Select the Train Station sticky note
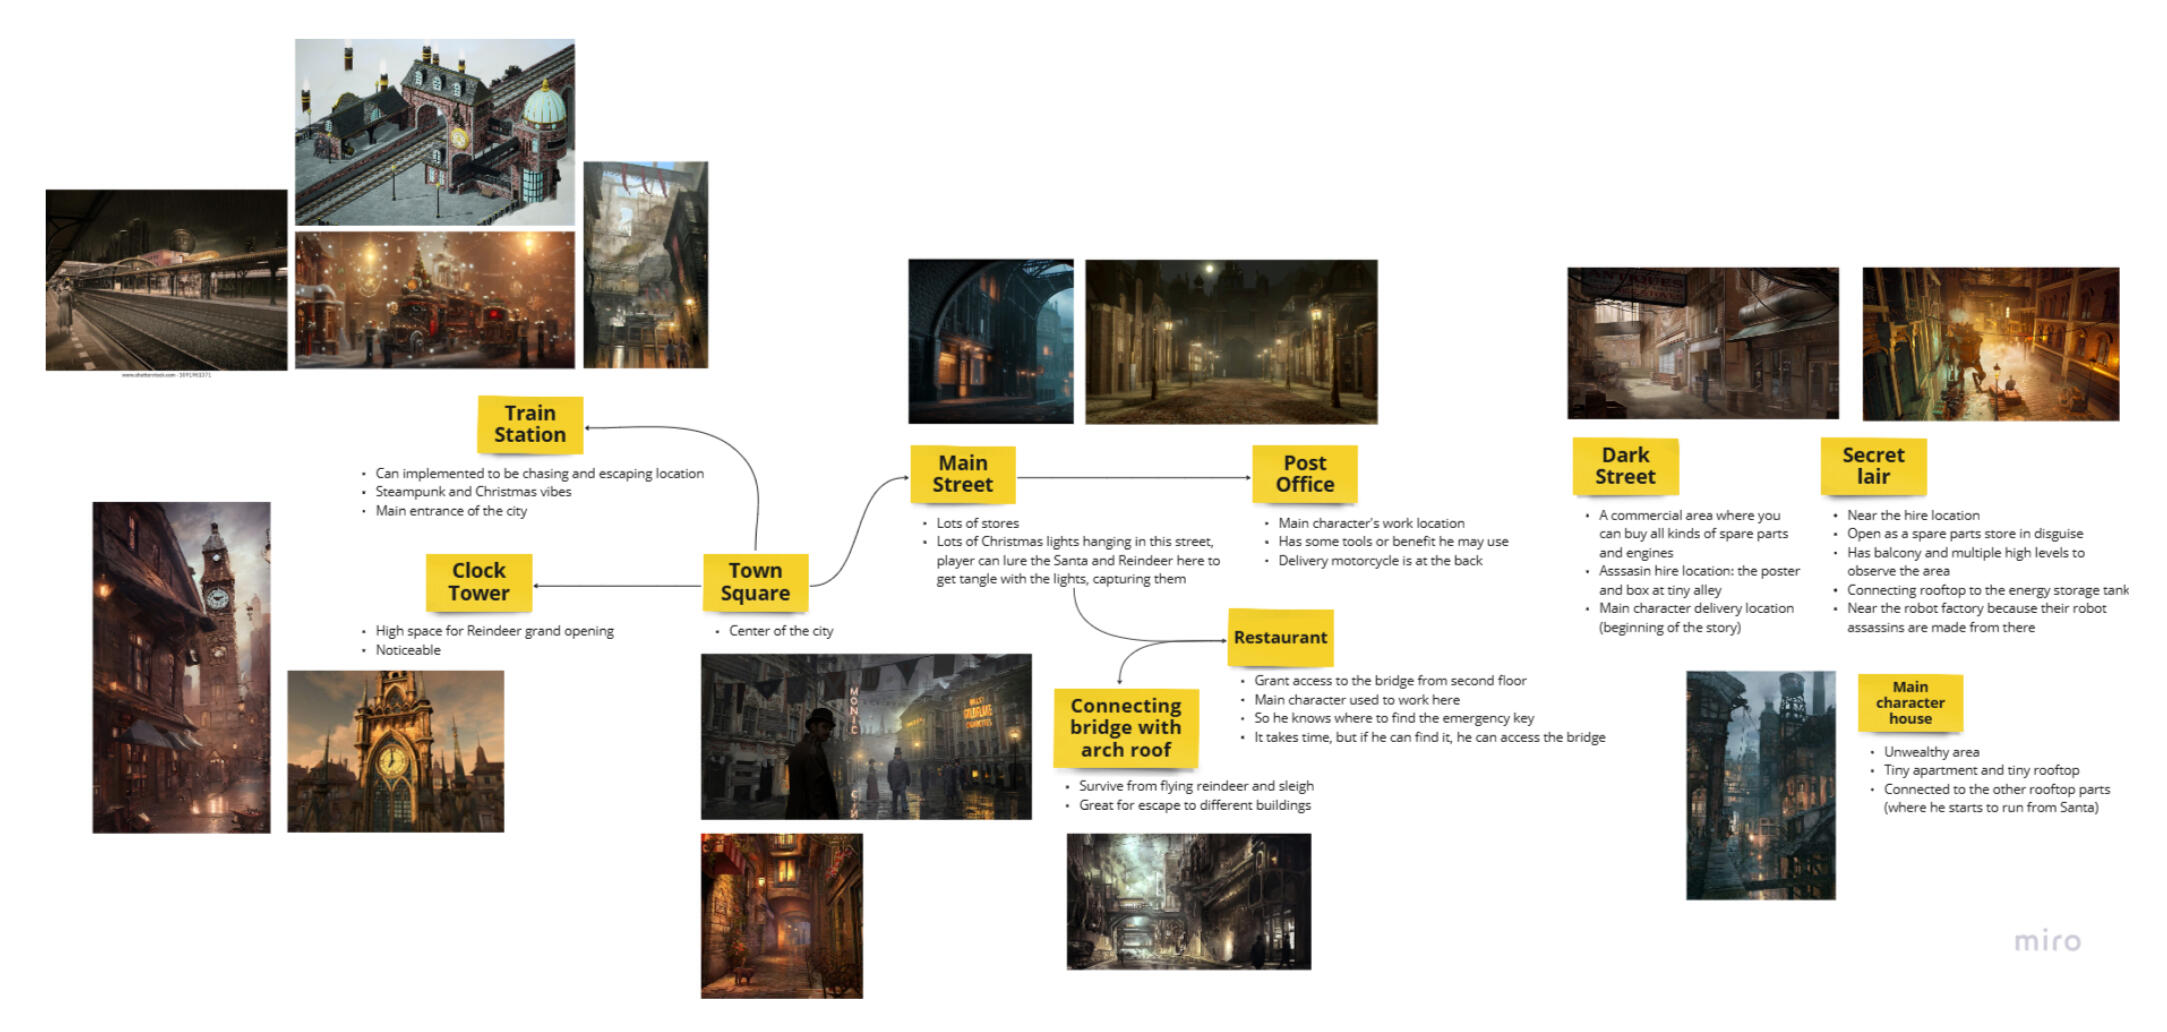 click(x=529, y=424)
